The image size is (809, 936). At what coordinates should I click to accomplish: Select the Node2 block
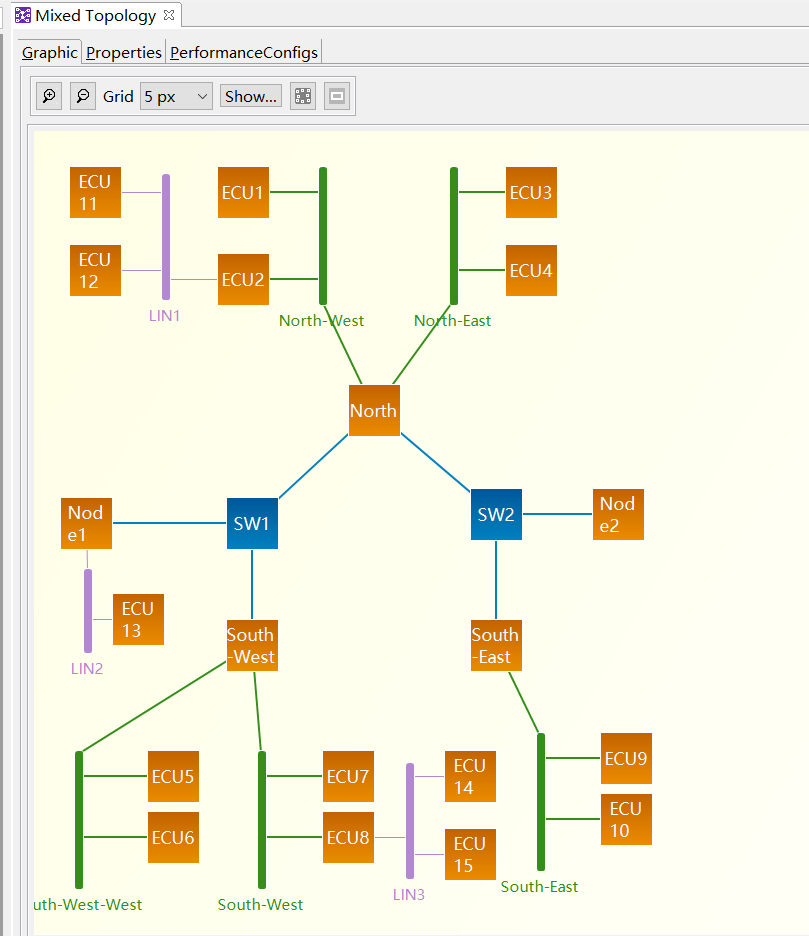point(618,514)
